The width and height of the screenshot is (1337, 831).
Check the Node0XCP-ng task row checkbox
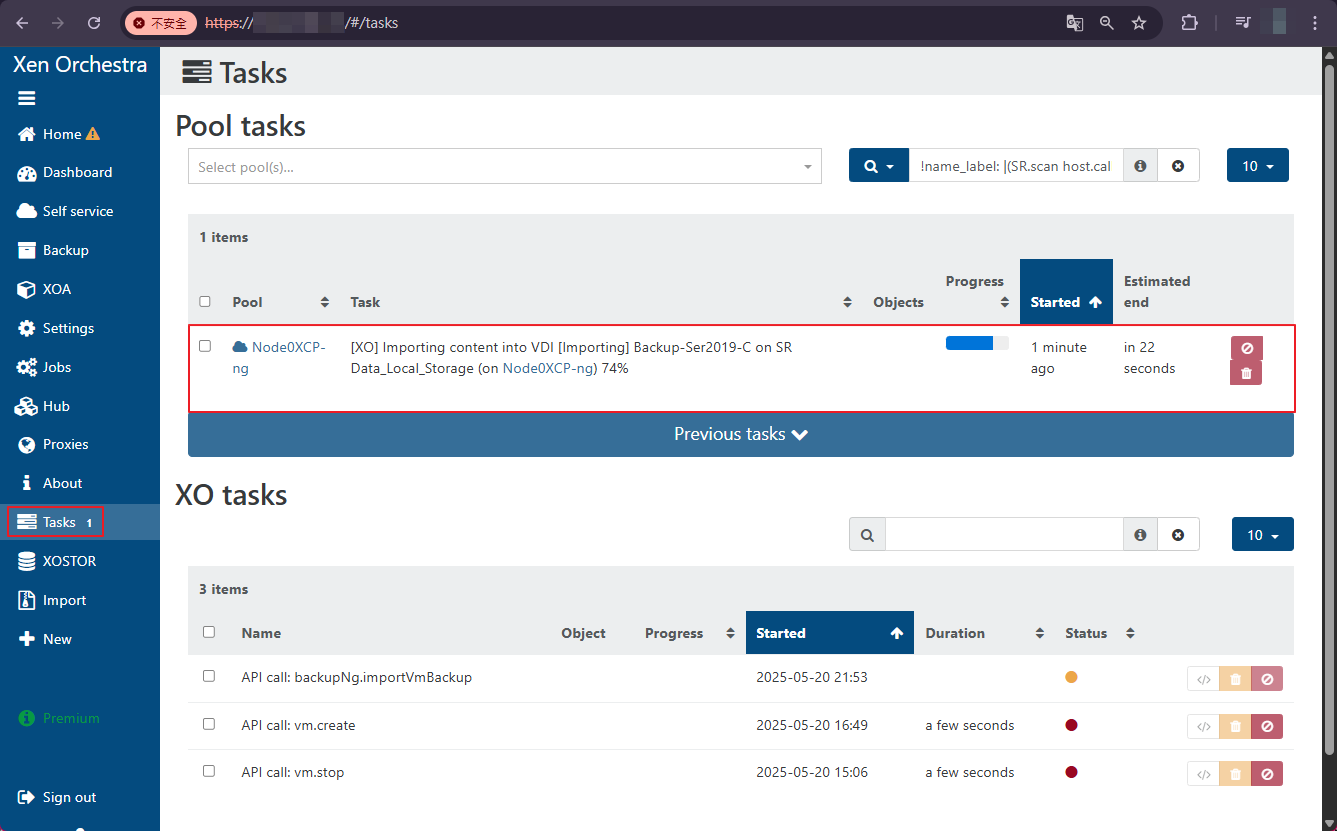pyautogui.click(x=205, y=346)
